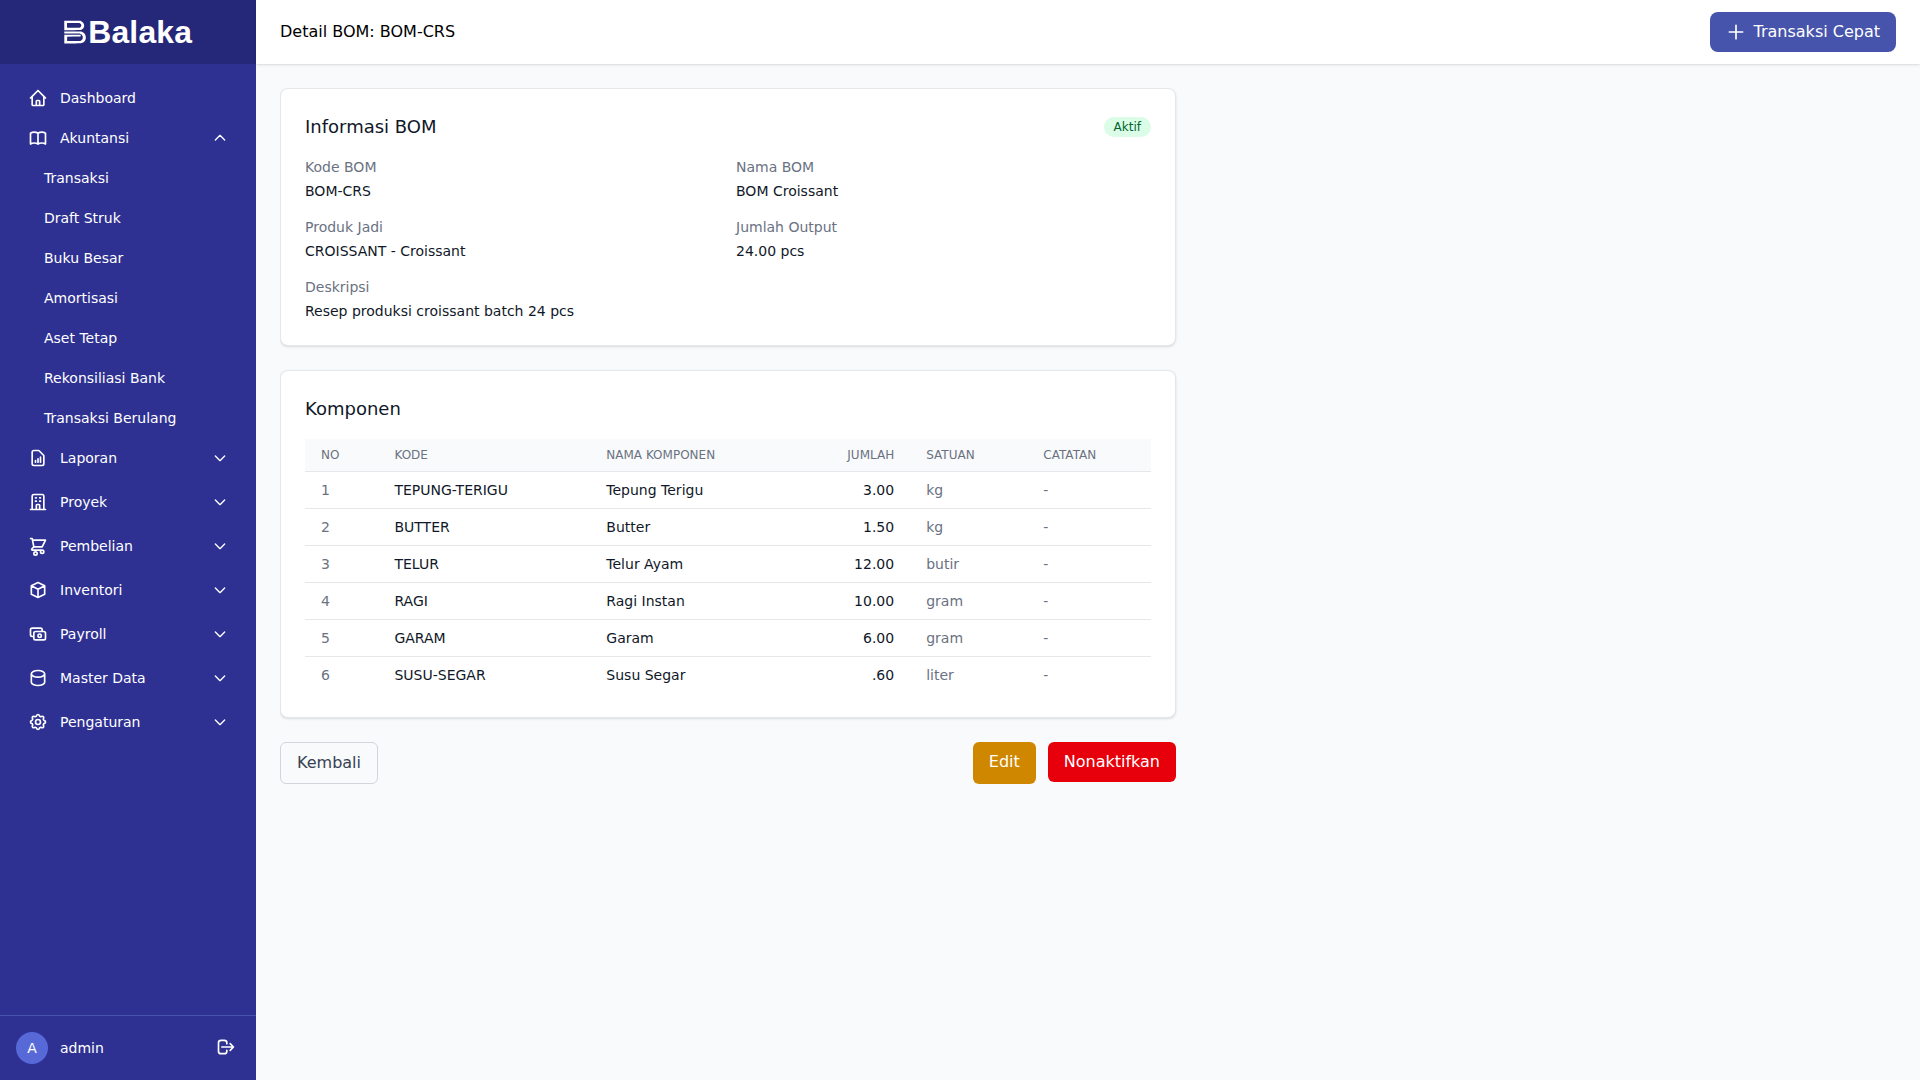The image size is (1920, 1080).
Task: Expand the Payroll submenu chevron
Action: [x=220, y=634]
